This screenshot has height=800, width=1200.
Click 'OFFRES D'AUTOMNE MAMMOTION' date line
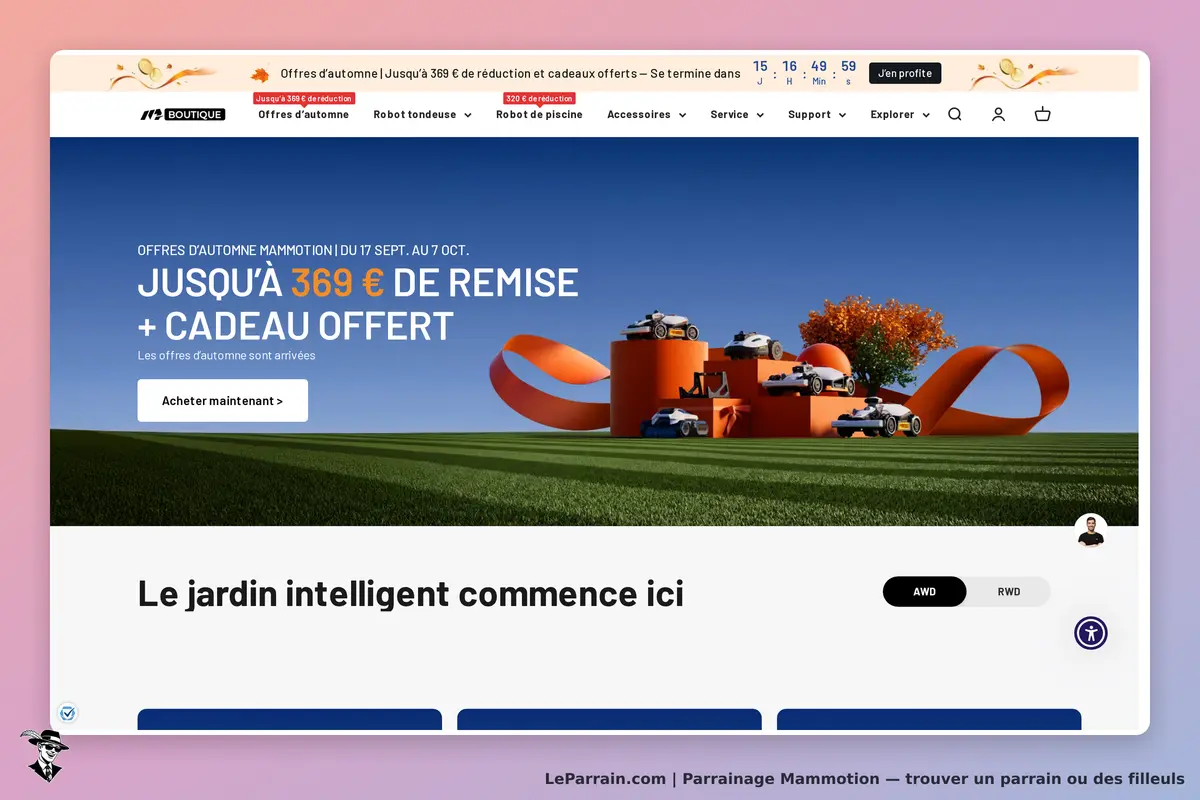[x=303, y=250]
